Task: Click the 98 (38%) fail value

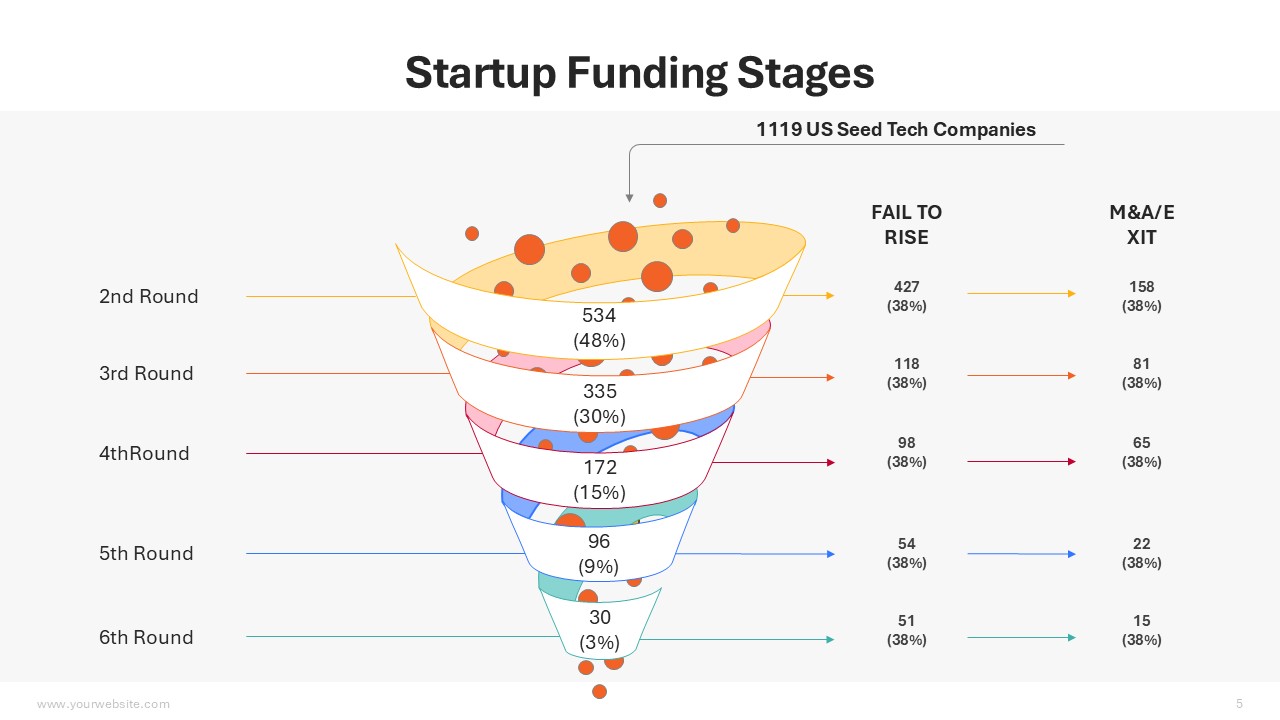Action: (906, 452)
